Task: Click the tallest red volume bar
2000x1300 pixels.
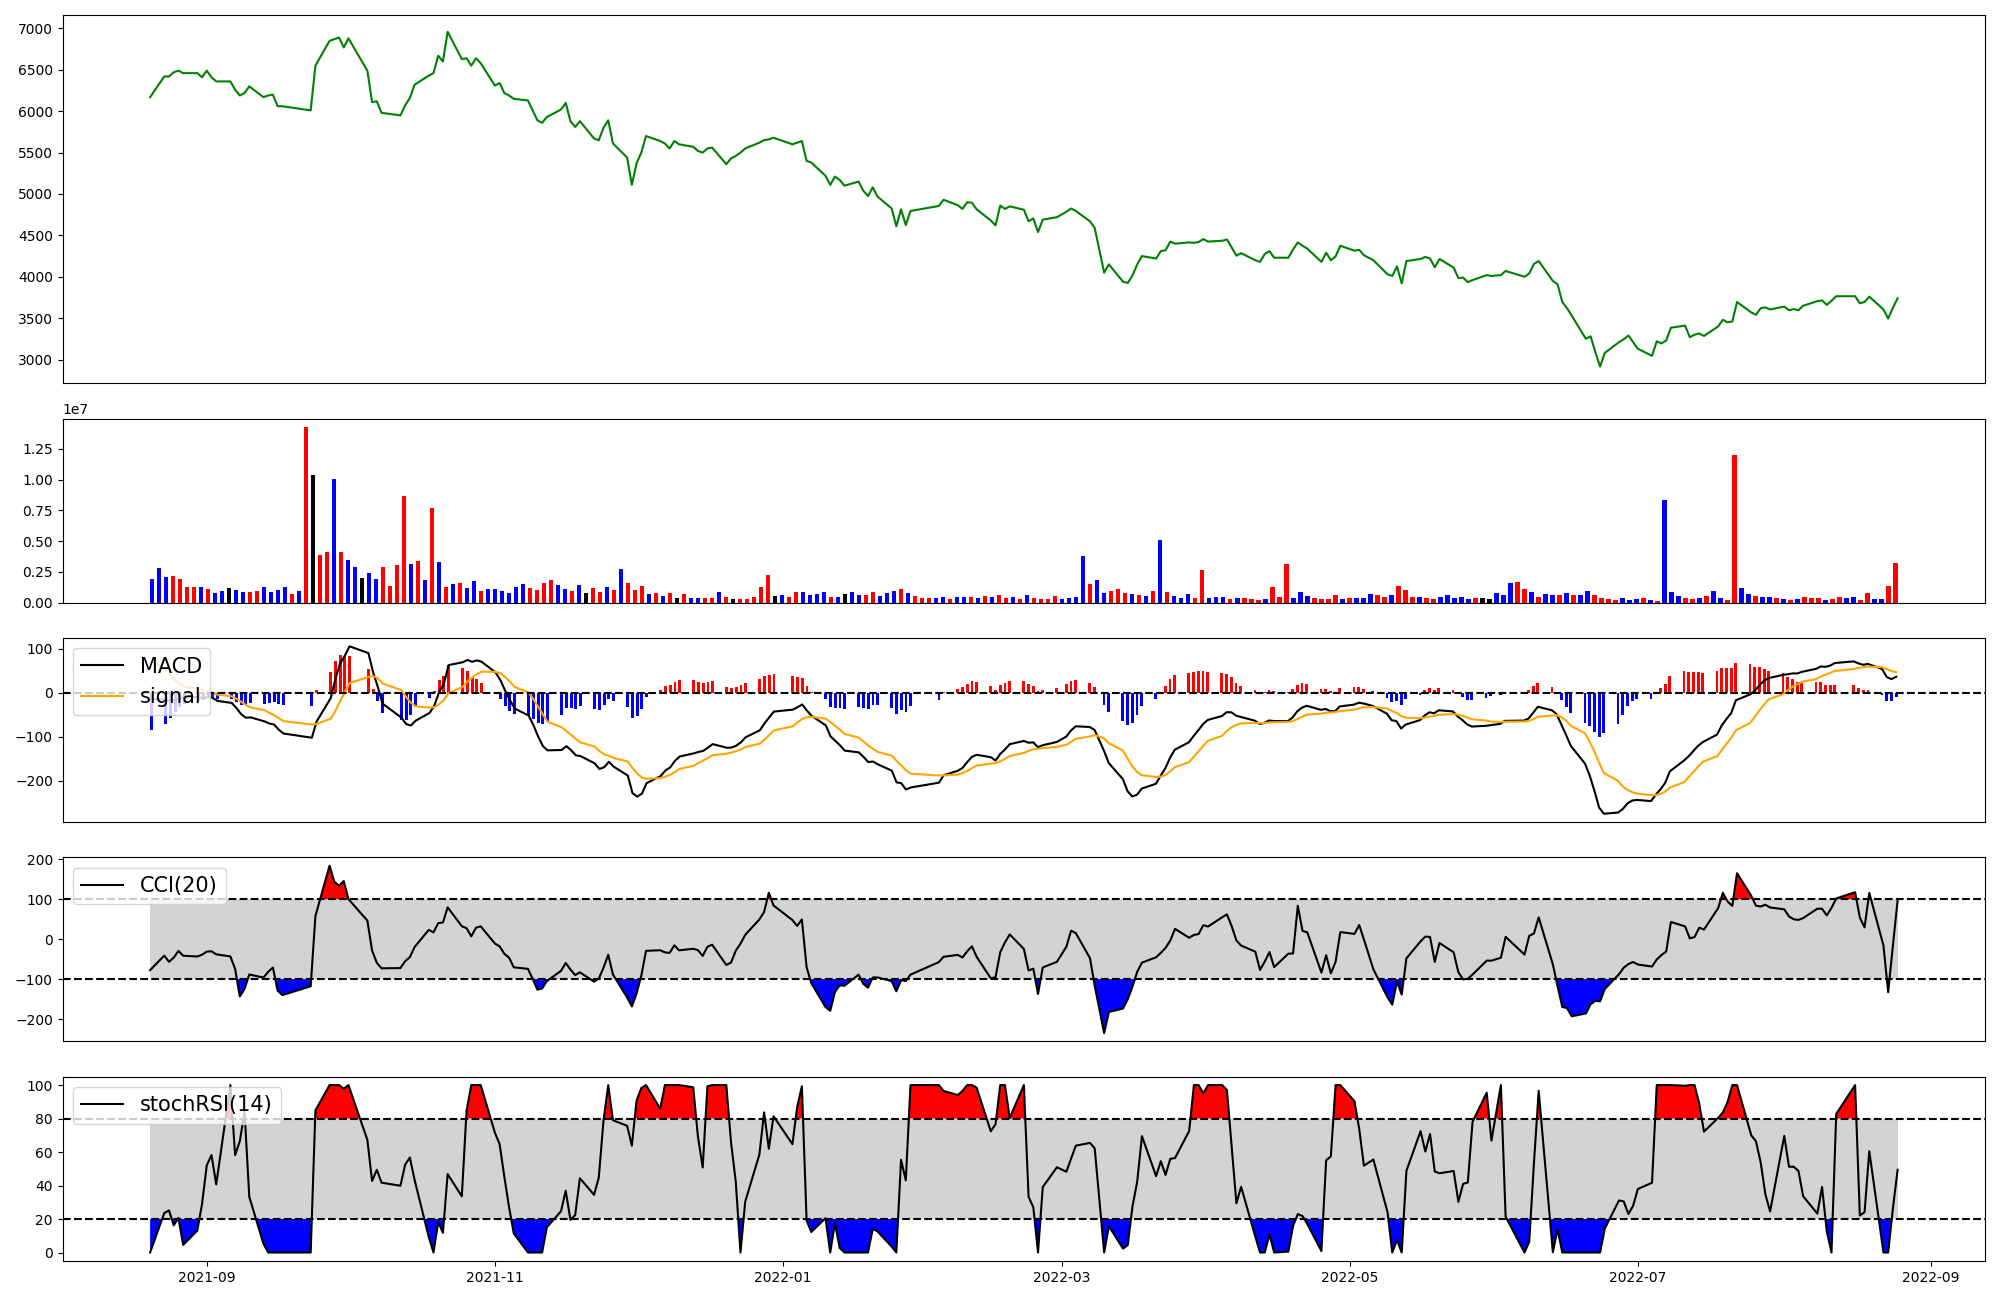Action: (306, 515)
